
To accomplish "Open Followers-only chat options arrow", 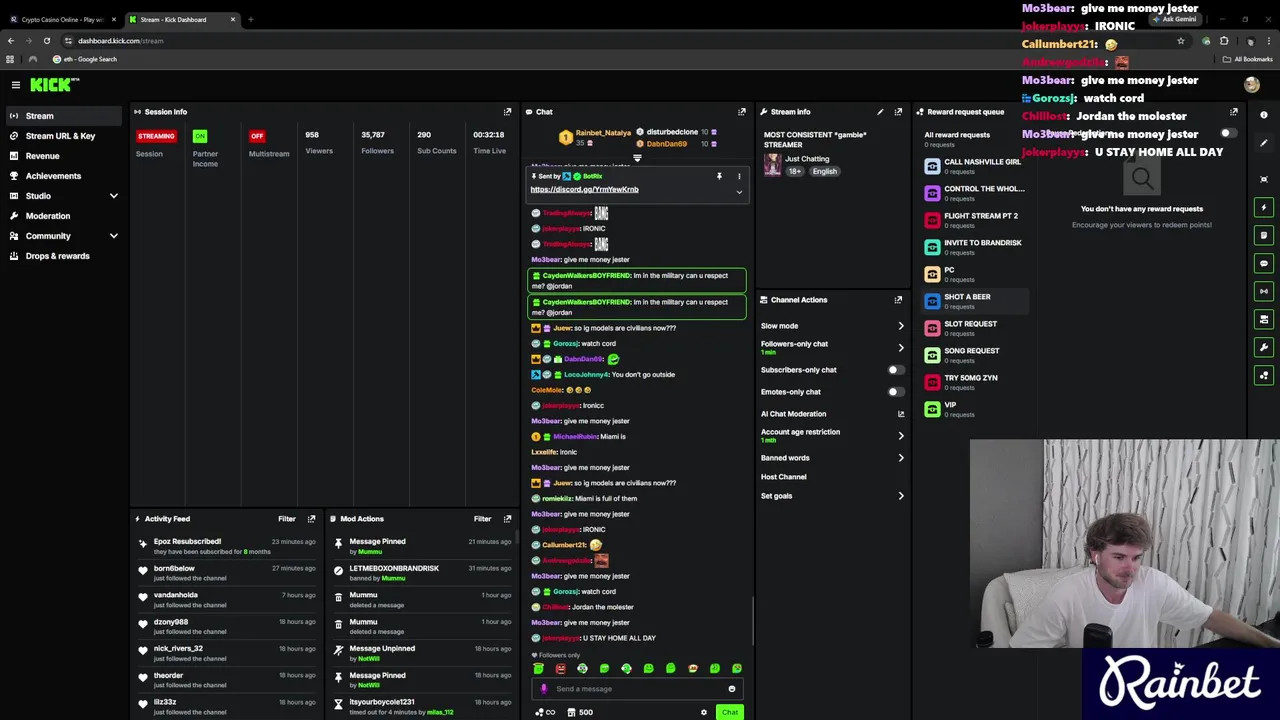I will pyautogui.click(x=900, y=348).
